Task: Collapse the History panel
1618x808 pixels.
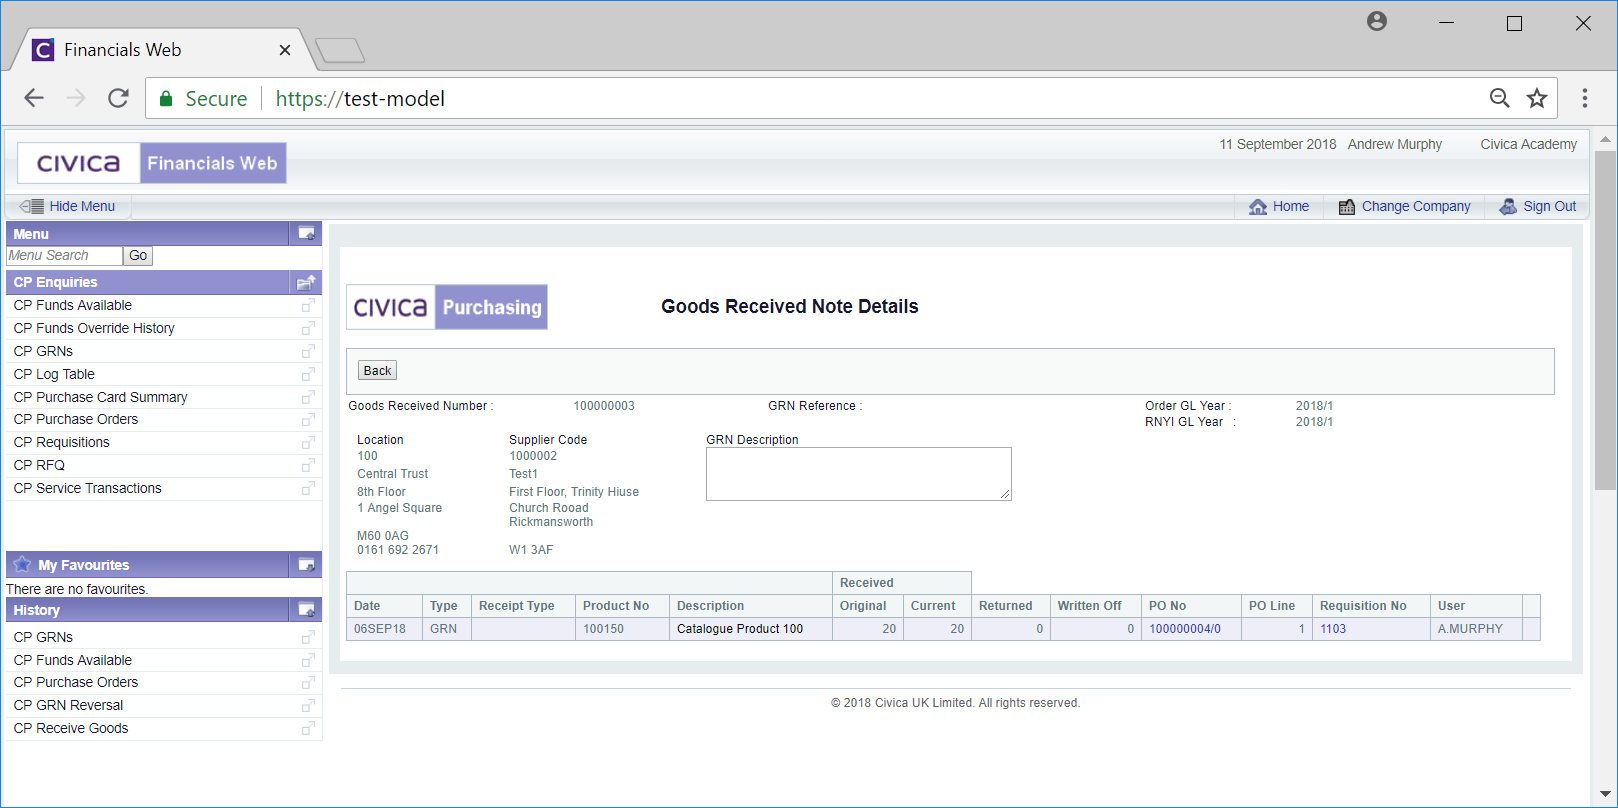Action: 306,610
